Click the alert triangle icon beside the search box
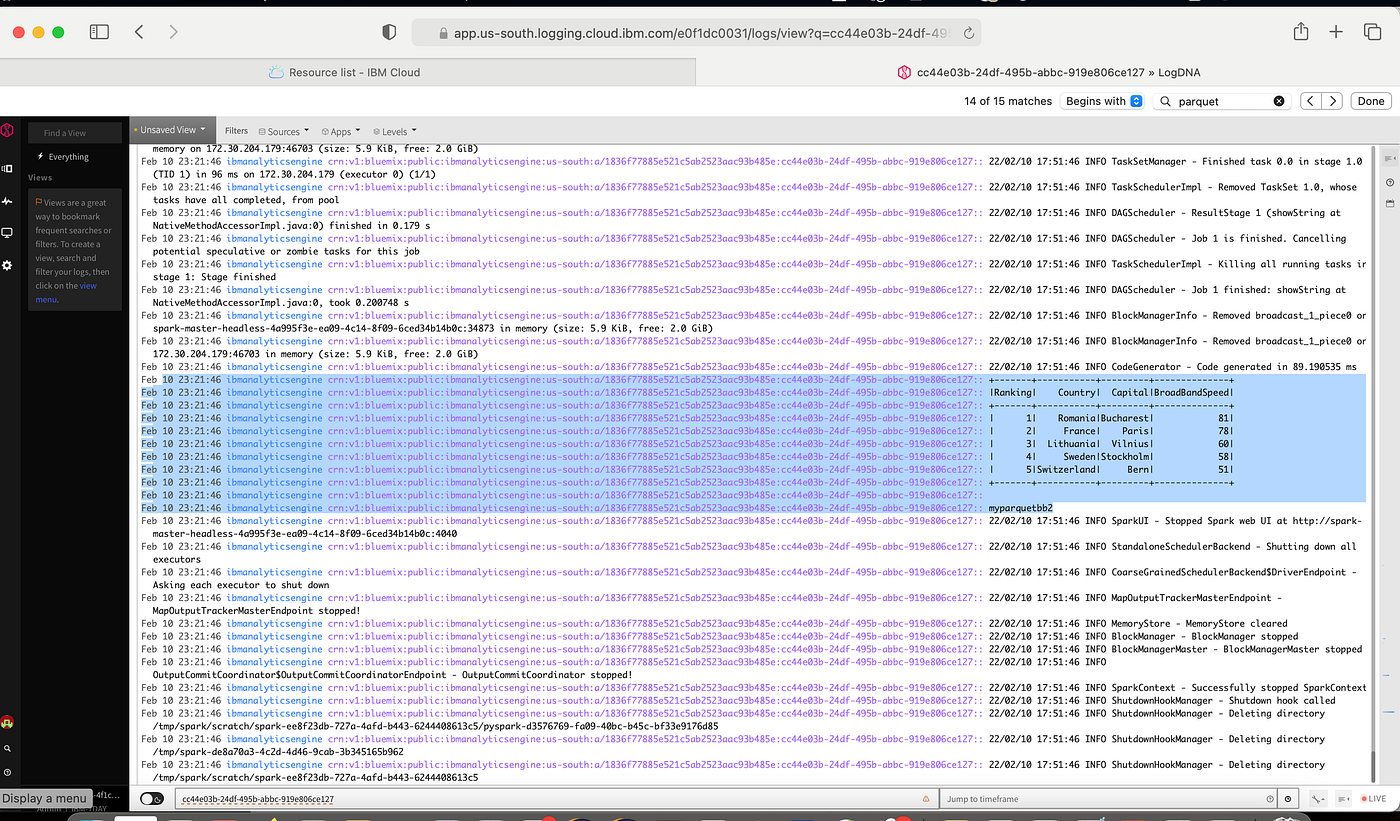Screen dimensions: 1400x821 (927, 799)
